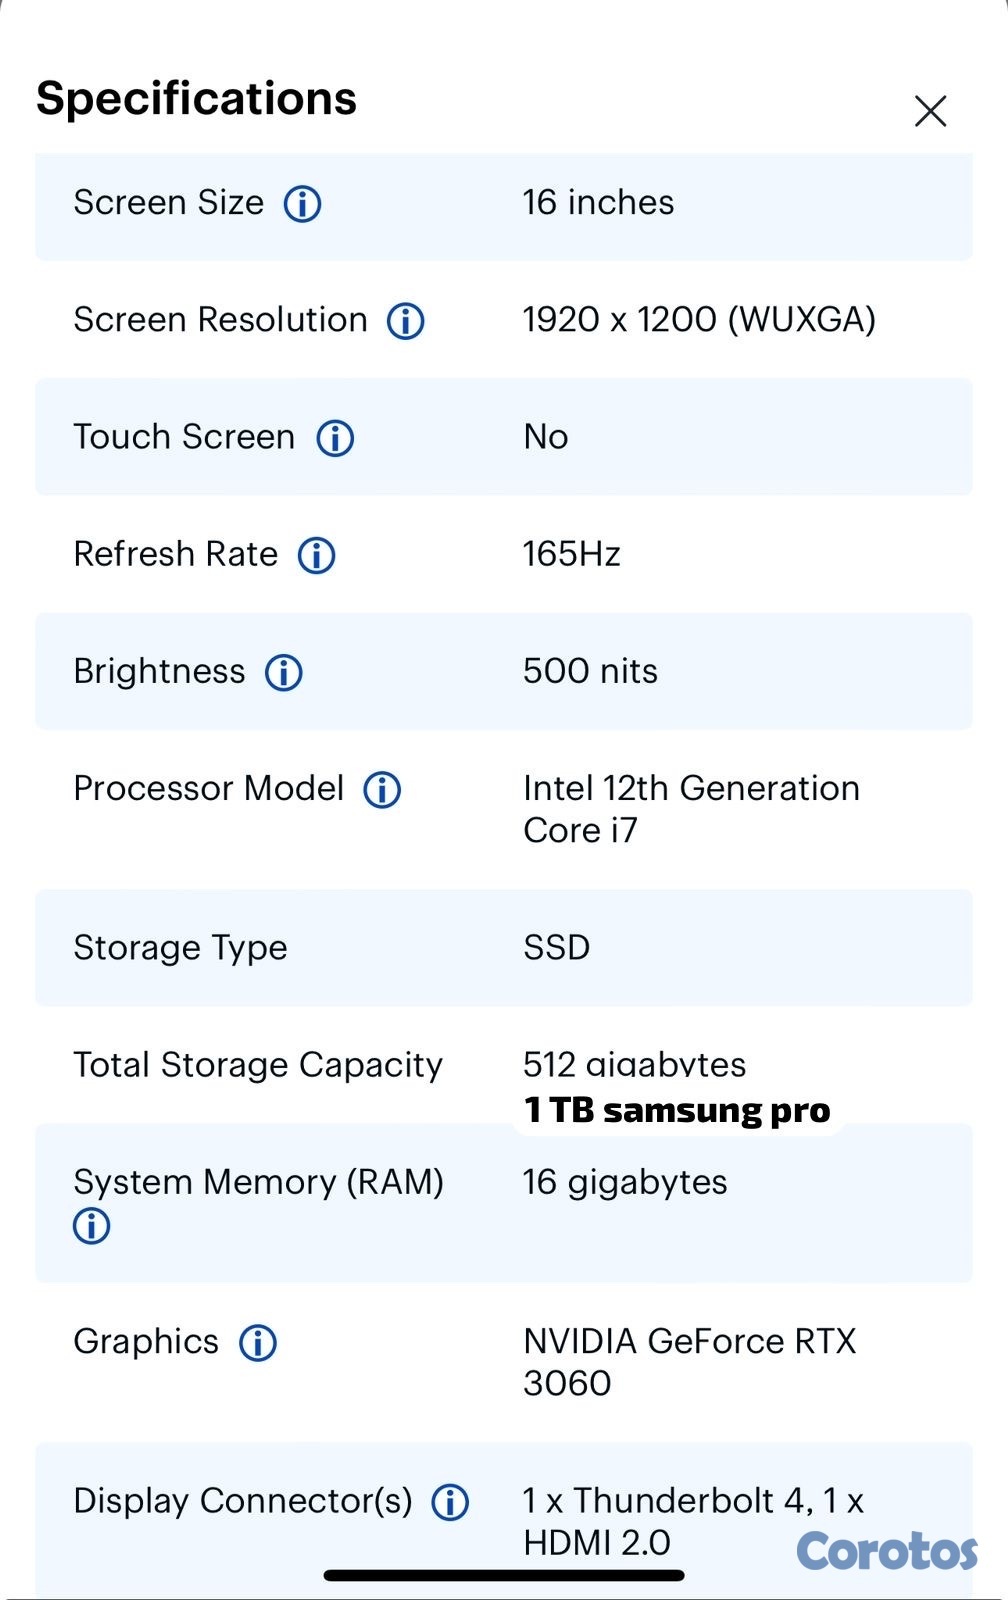Click the 1 TB samsung pro annotation
1008x1600 pixels.
677,1109
